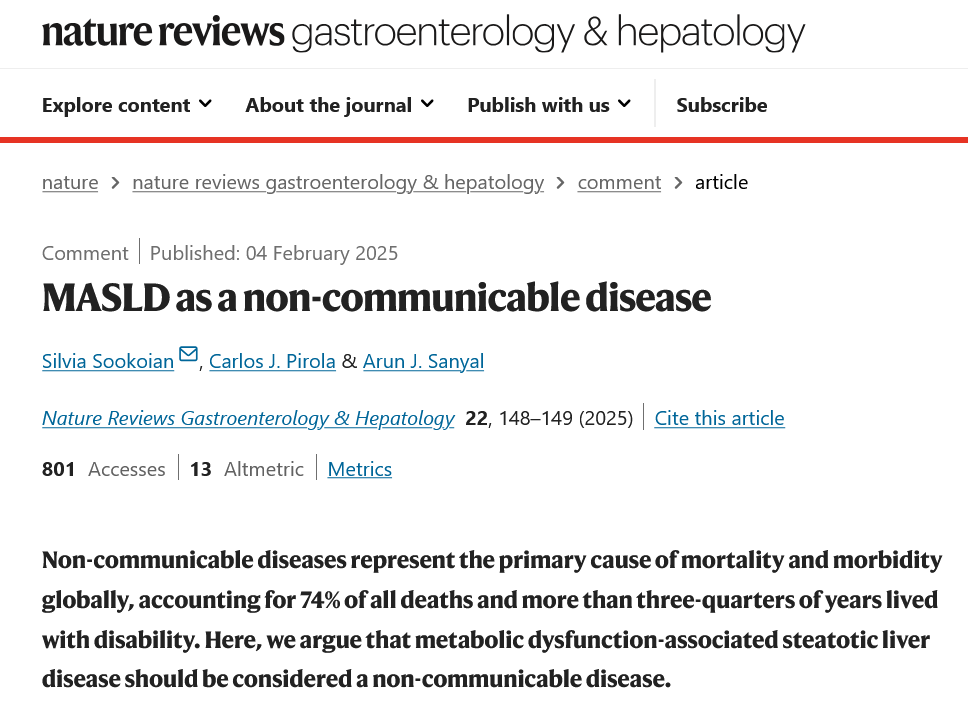
Task: Go to nature breadcrumb home link
Action: point(70,182)
